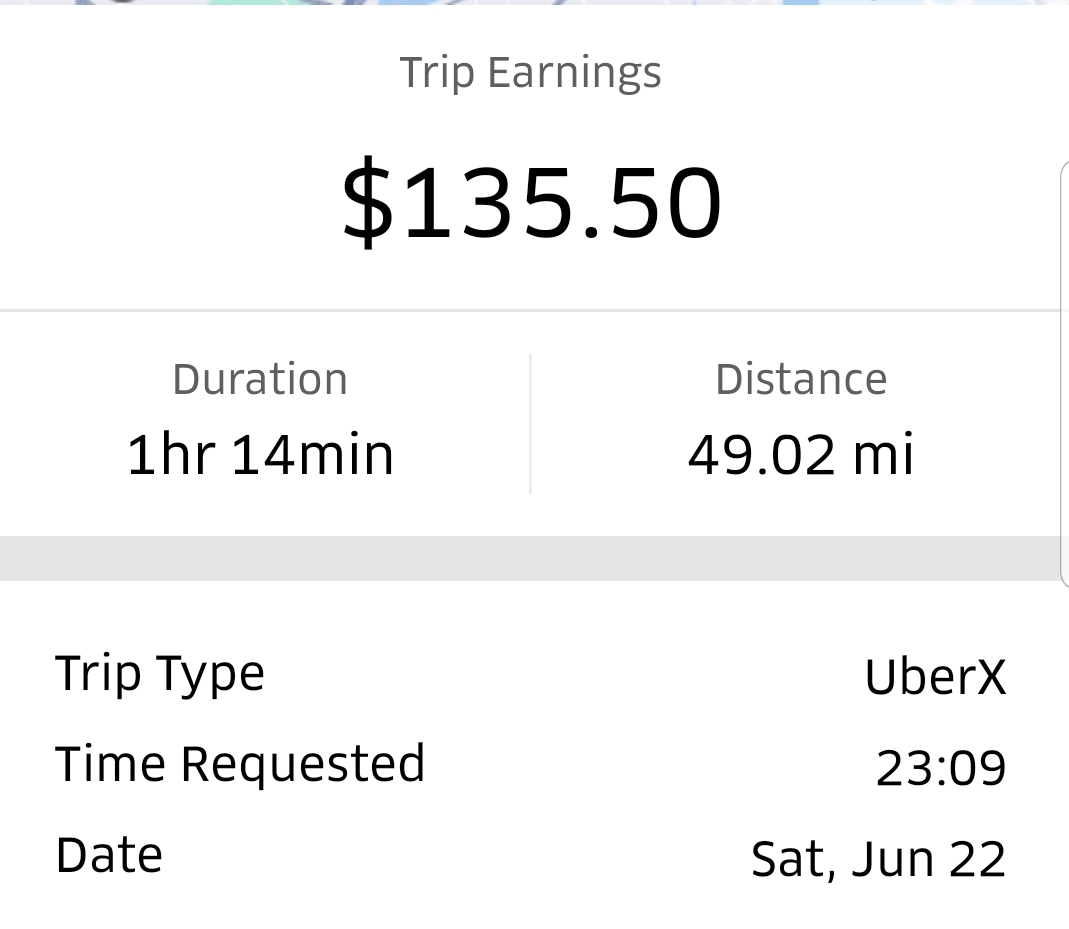Tap the dollar sign in the earnings total

coord(368,203)
